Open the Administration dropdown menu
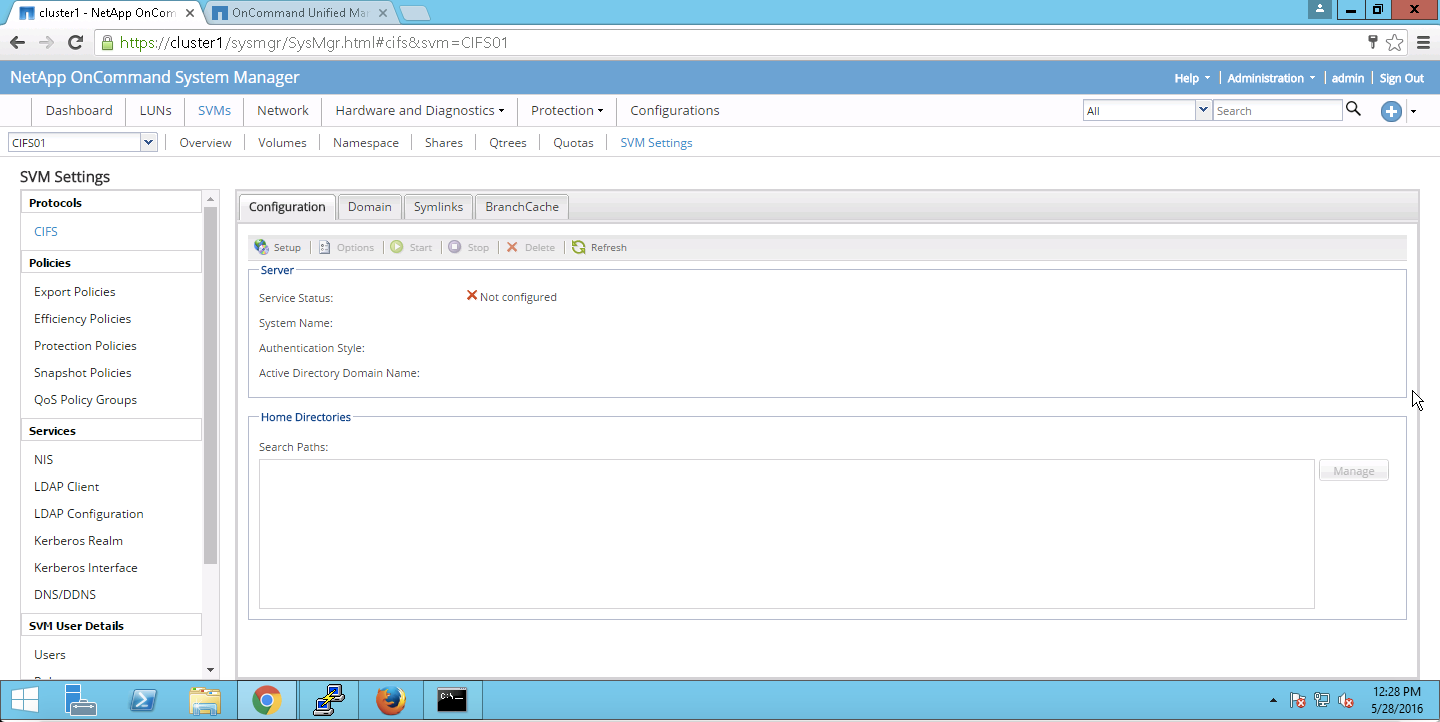The image size is (1440, 722). coord(1271,78)
